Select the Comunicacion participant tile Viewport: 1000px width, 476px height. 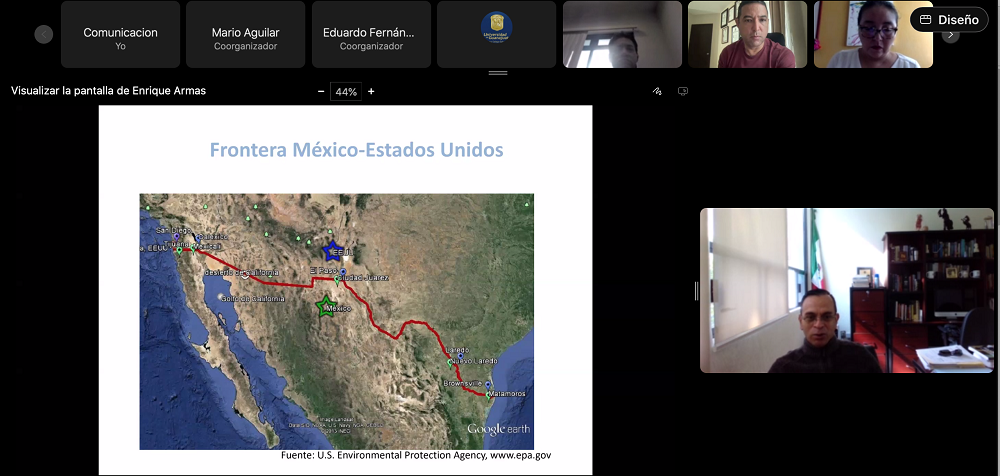tap(120, 35)
